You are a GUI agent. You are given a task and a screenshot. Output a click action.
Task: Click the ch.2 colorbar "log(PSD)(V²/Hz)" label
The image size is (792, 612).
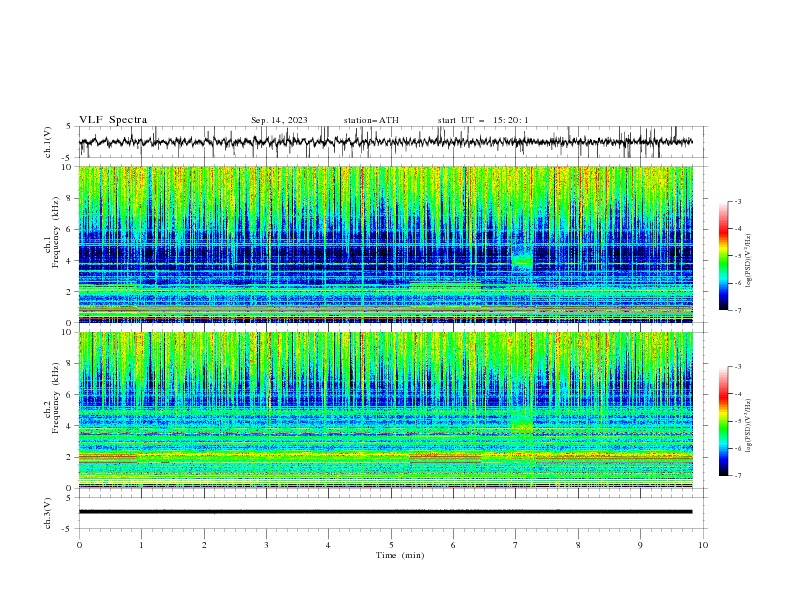point(749,426)
